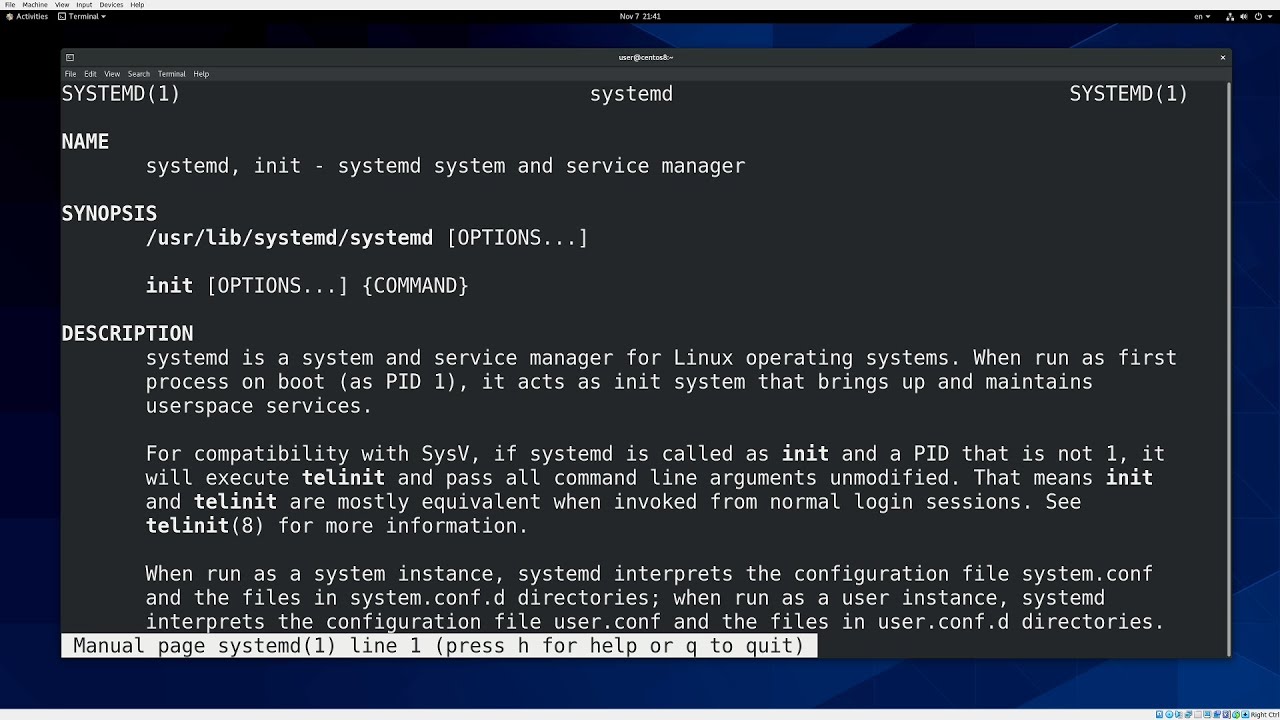Click the DESCRIPTION section heading
This screenshot has height=720, width=1280.
(127, 334)
